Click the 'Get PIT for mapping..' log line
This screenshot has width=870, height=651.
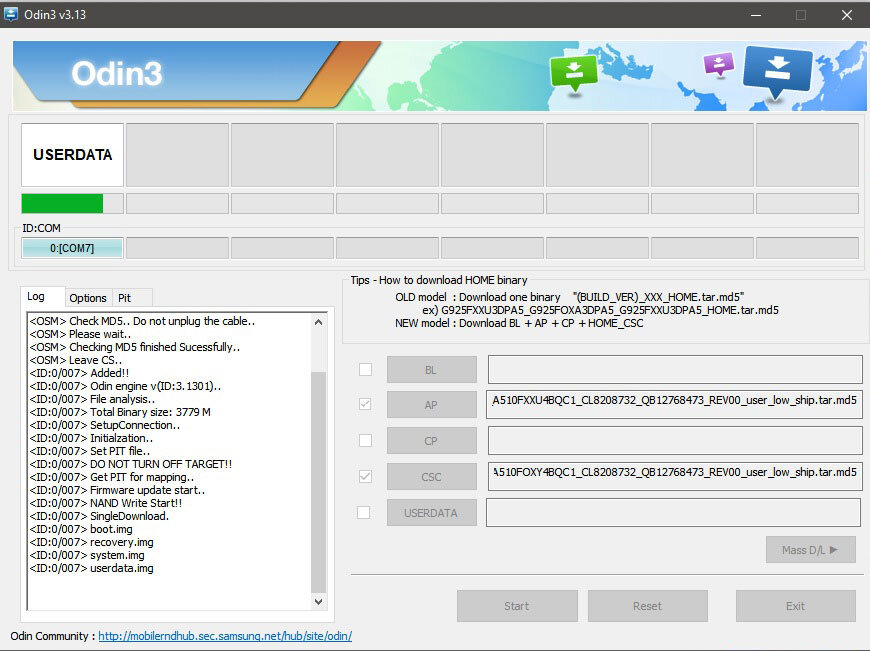pos(112,477)
